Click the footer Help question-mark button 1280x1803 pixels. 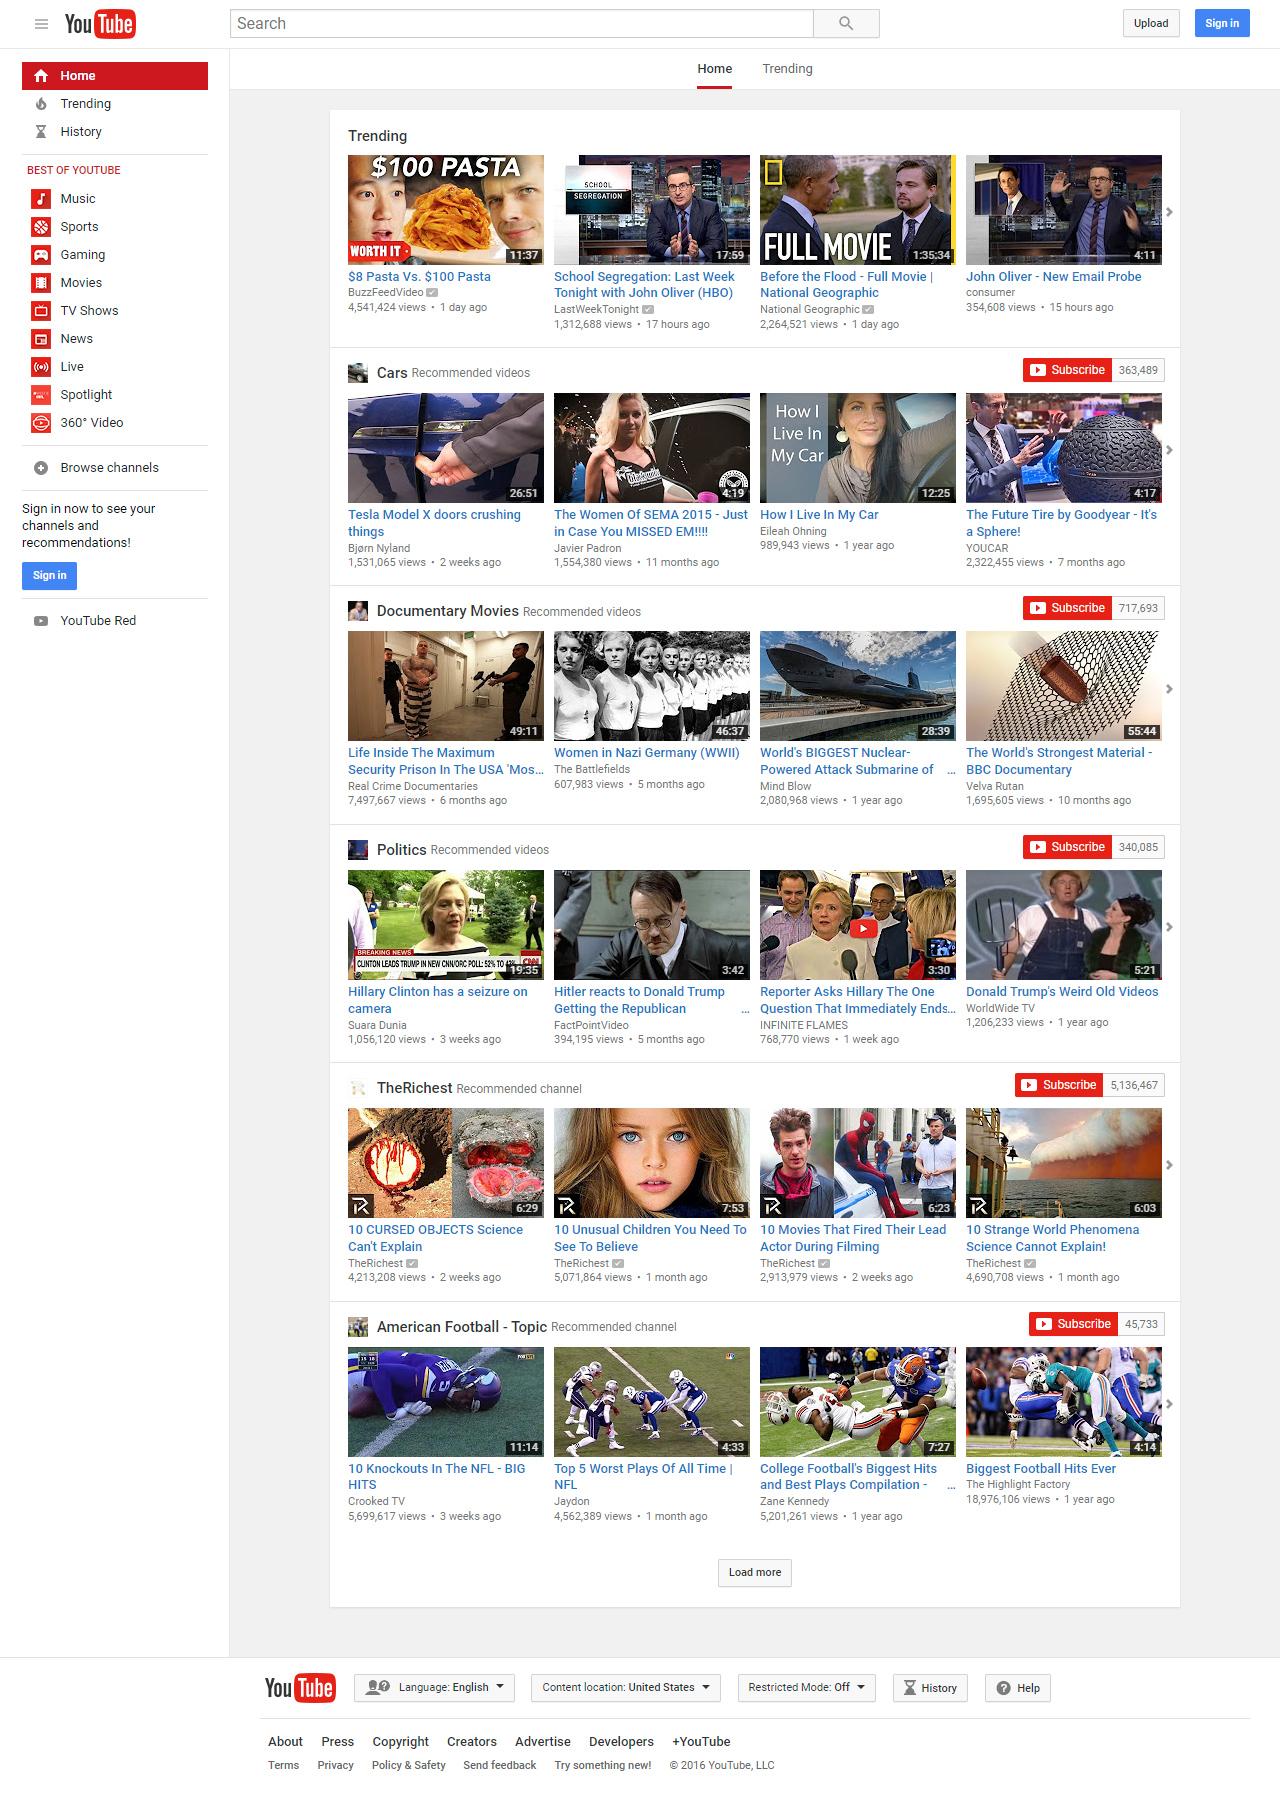point(1018,1688)
